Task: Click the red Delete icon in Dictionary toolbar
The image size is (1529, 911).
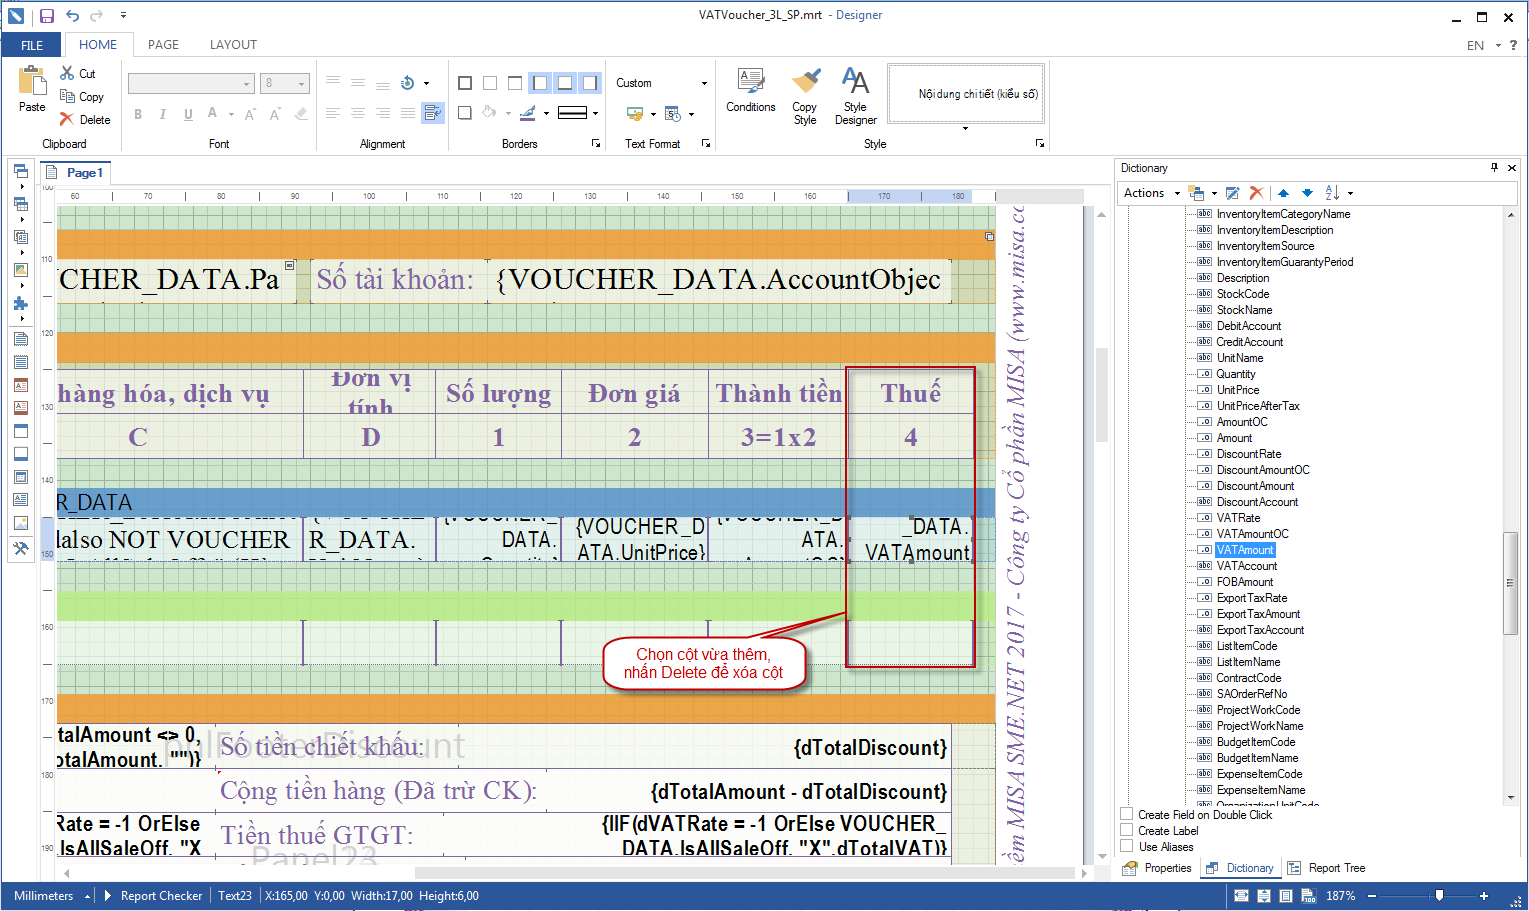Action: (1257, 193)
